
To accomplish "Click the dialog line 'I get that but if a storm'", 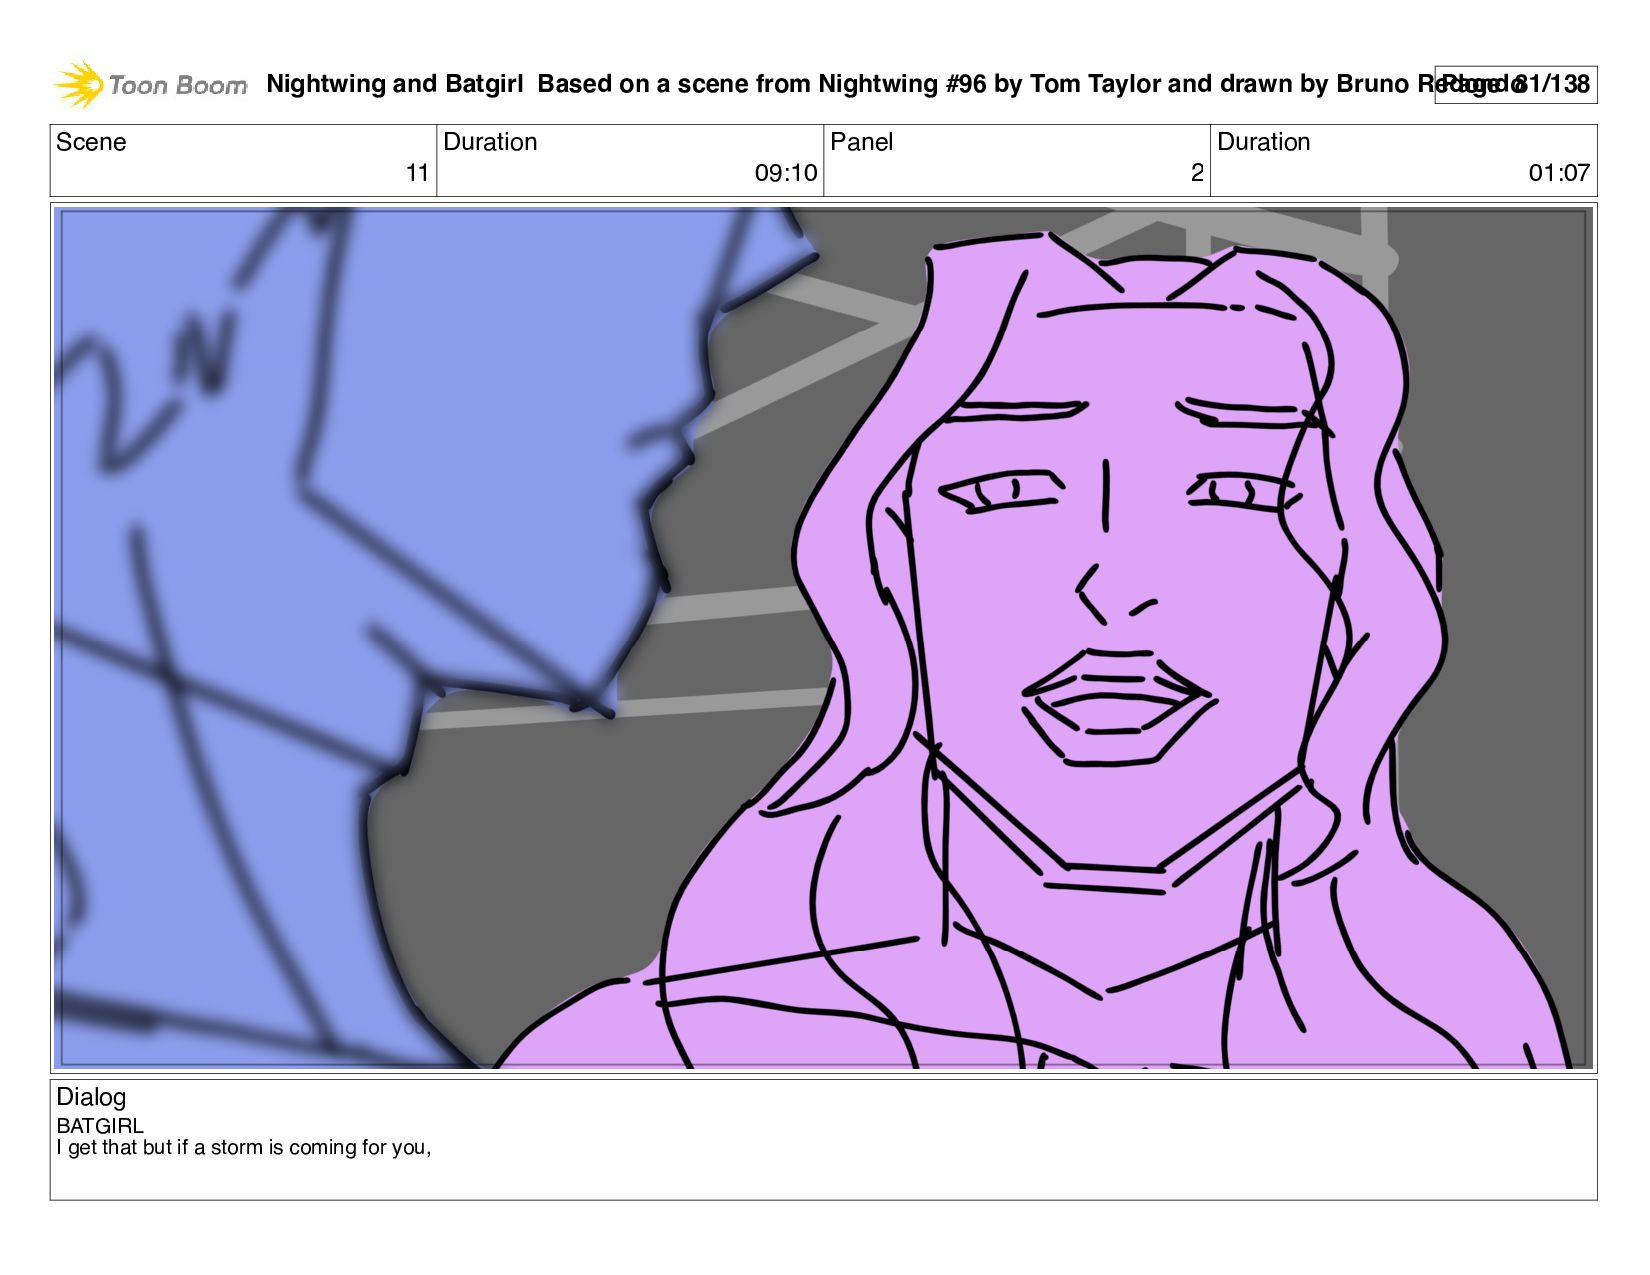I will point(158,1148).
